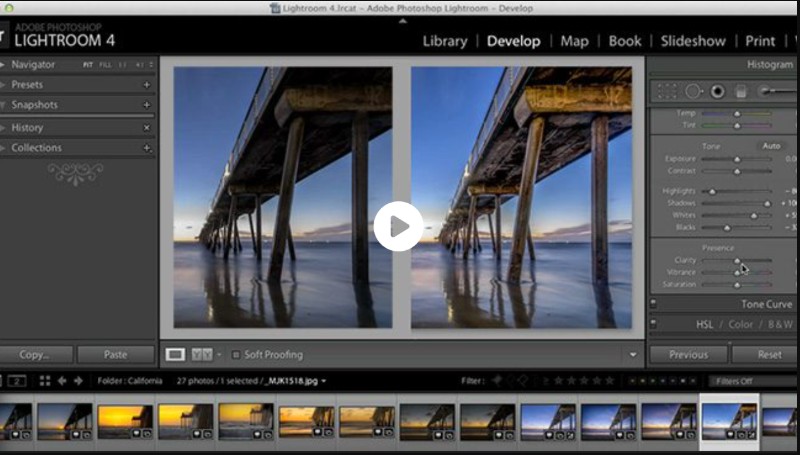Screen dimensions: 800x455
Task: Open the Slideshow module
Action: (x=693, y=41)
